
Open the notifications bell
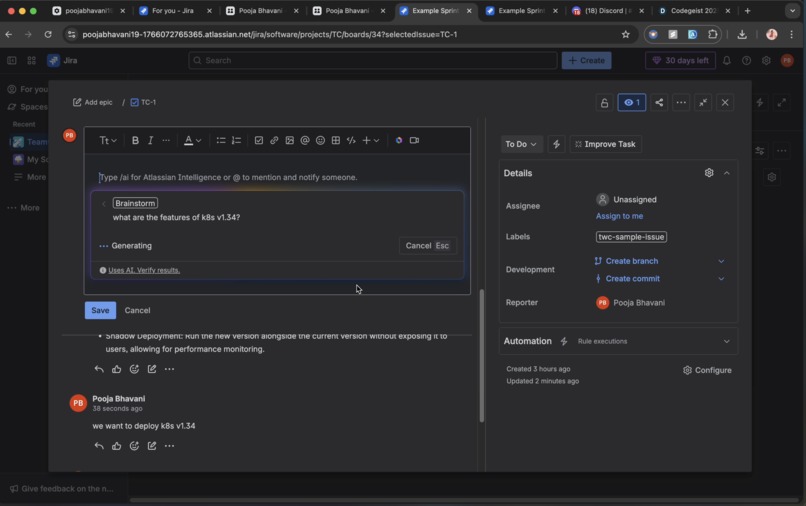tap(727, 61)
